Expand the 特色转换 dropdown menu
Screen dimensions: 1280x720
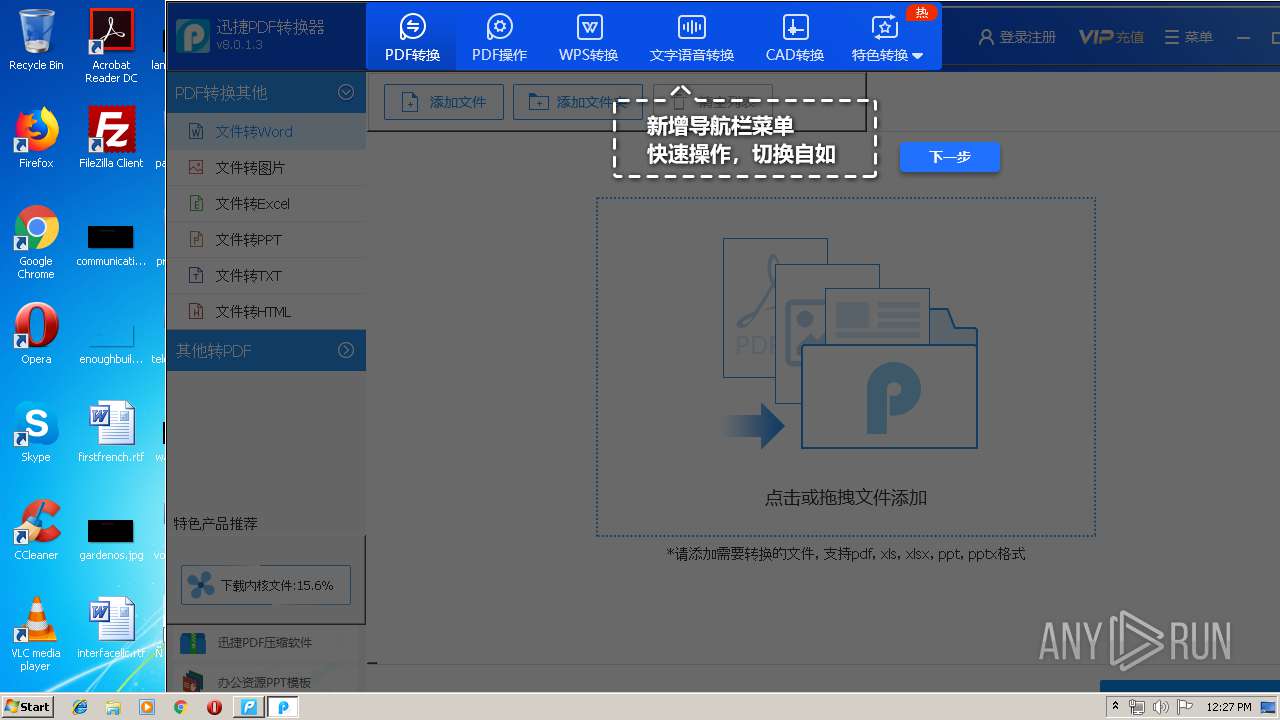coord(887,37)
